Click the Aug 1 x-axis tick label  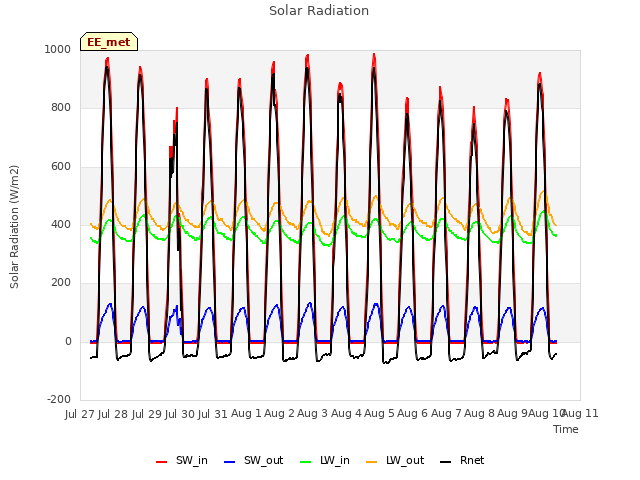click(x=246, y=414)
